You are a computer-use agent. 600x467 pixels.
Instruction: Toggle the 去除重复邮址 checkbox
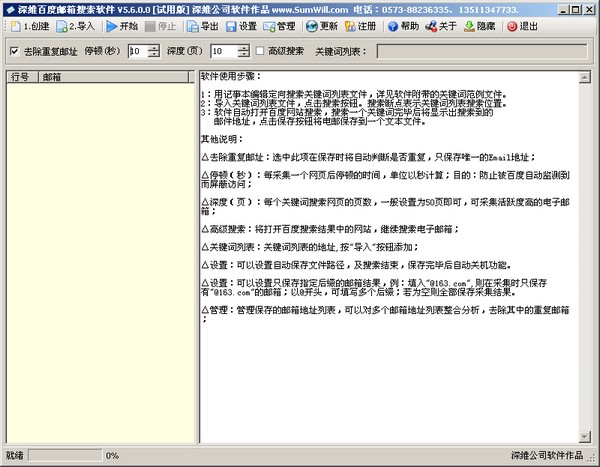(x=13, y=51)
